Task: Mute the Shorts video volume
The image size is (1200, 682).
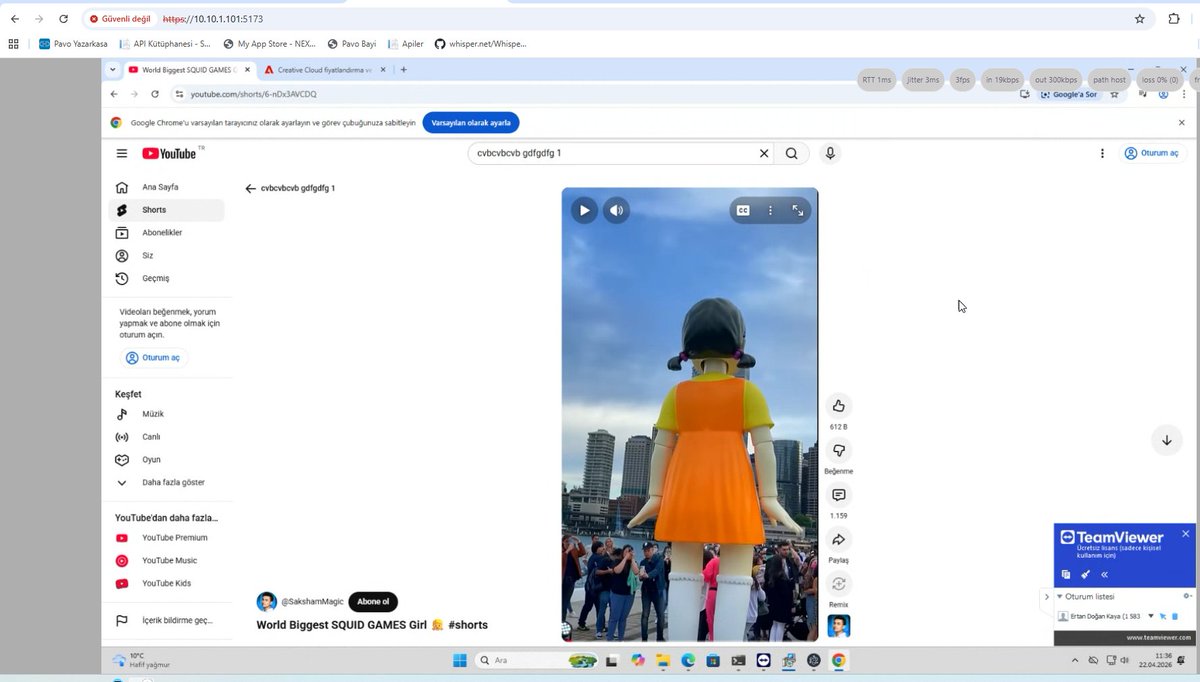Action: [x=616, y=210]
